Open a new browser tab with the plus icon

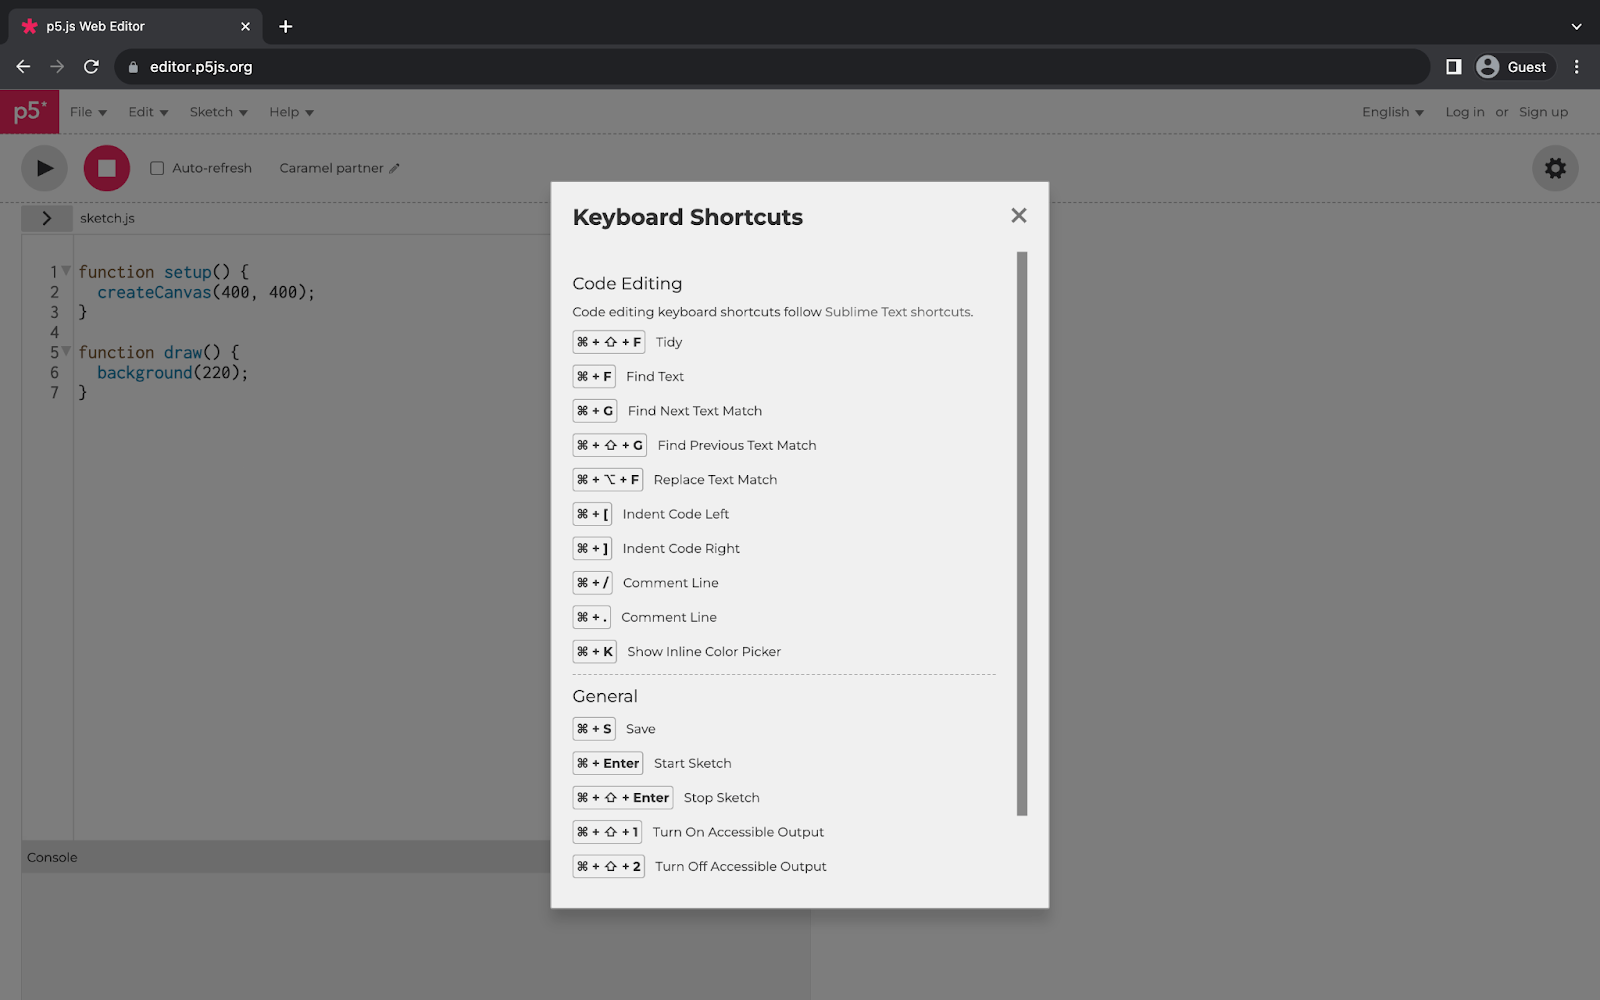(x=285, y=26)
